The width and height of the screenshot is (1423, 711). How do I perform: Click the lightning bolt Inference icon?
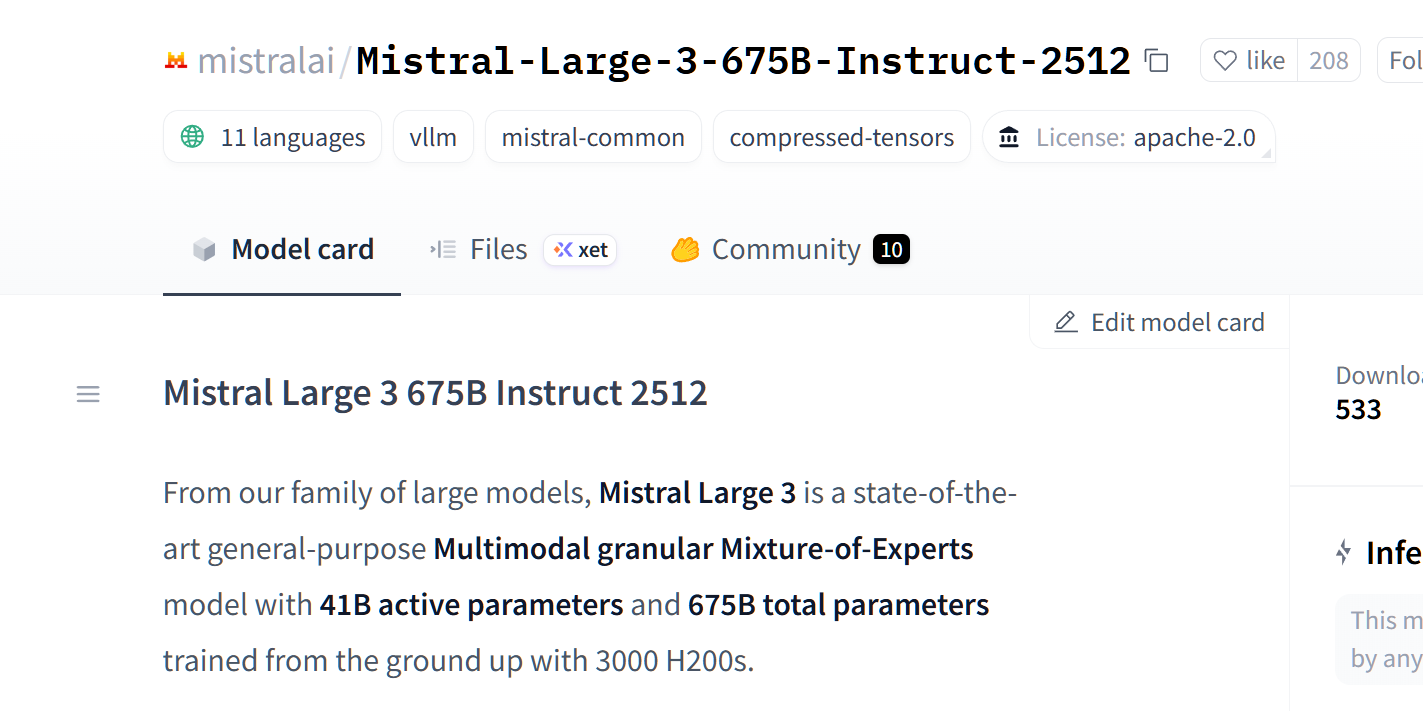[1344, 552]
